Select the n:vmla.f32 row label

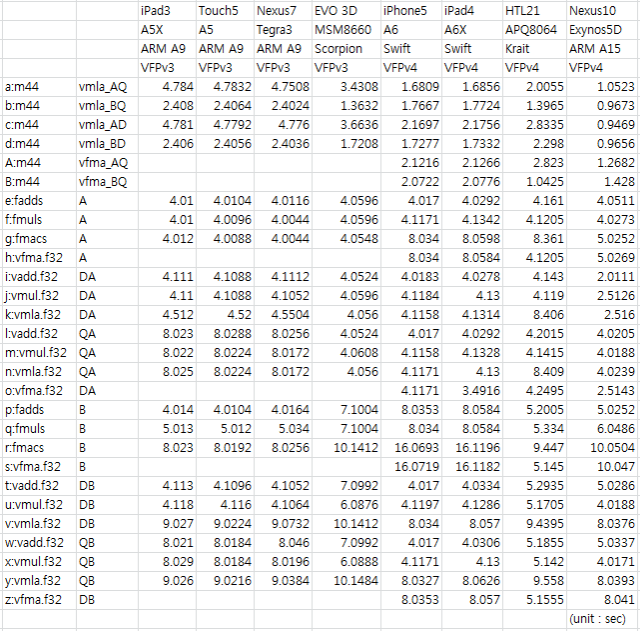point(39,372)
